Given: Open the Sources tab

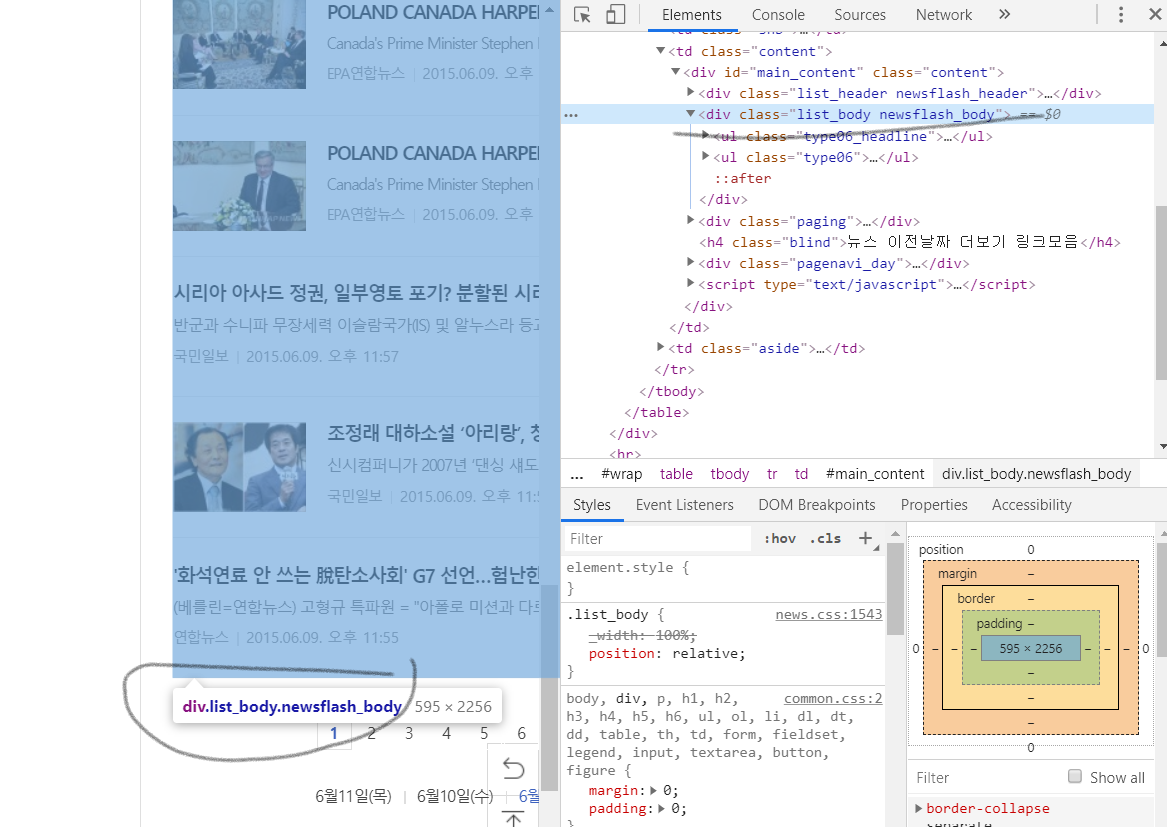Looking at the screenshot, I should pyautogui.click(x=860, y=15).
